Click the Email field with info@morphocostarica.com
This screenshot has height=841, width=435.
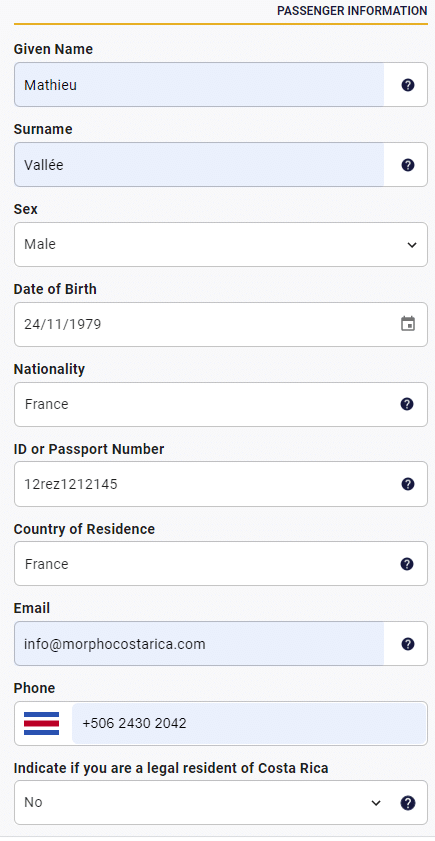199,644
